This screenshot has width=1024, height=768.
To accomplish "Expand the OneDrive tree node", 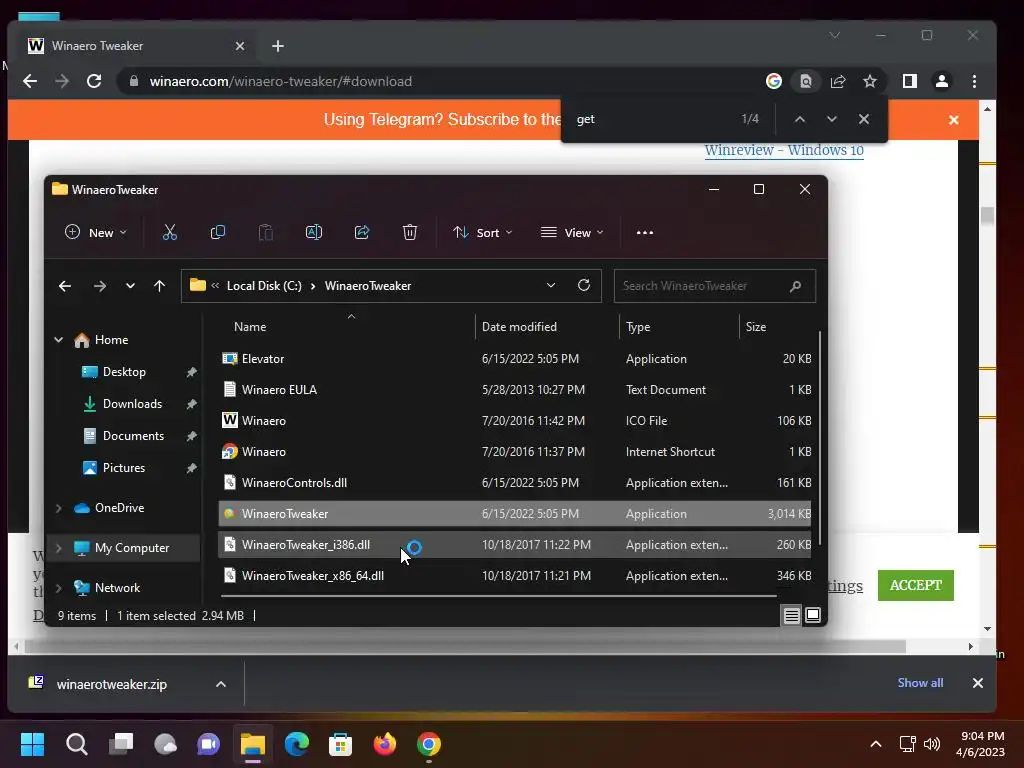I will [x=59, y=507].
